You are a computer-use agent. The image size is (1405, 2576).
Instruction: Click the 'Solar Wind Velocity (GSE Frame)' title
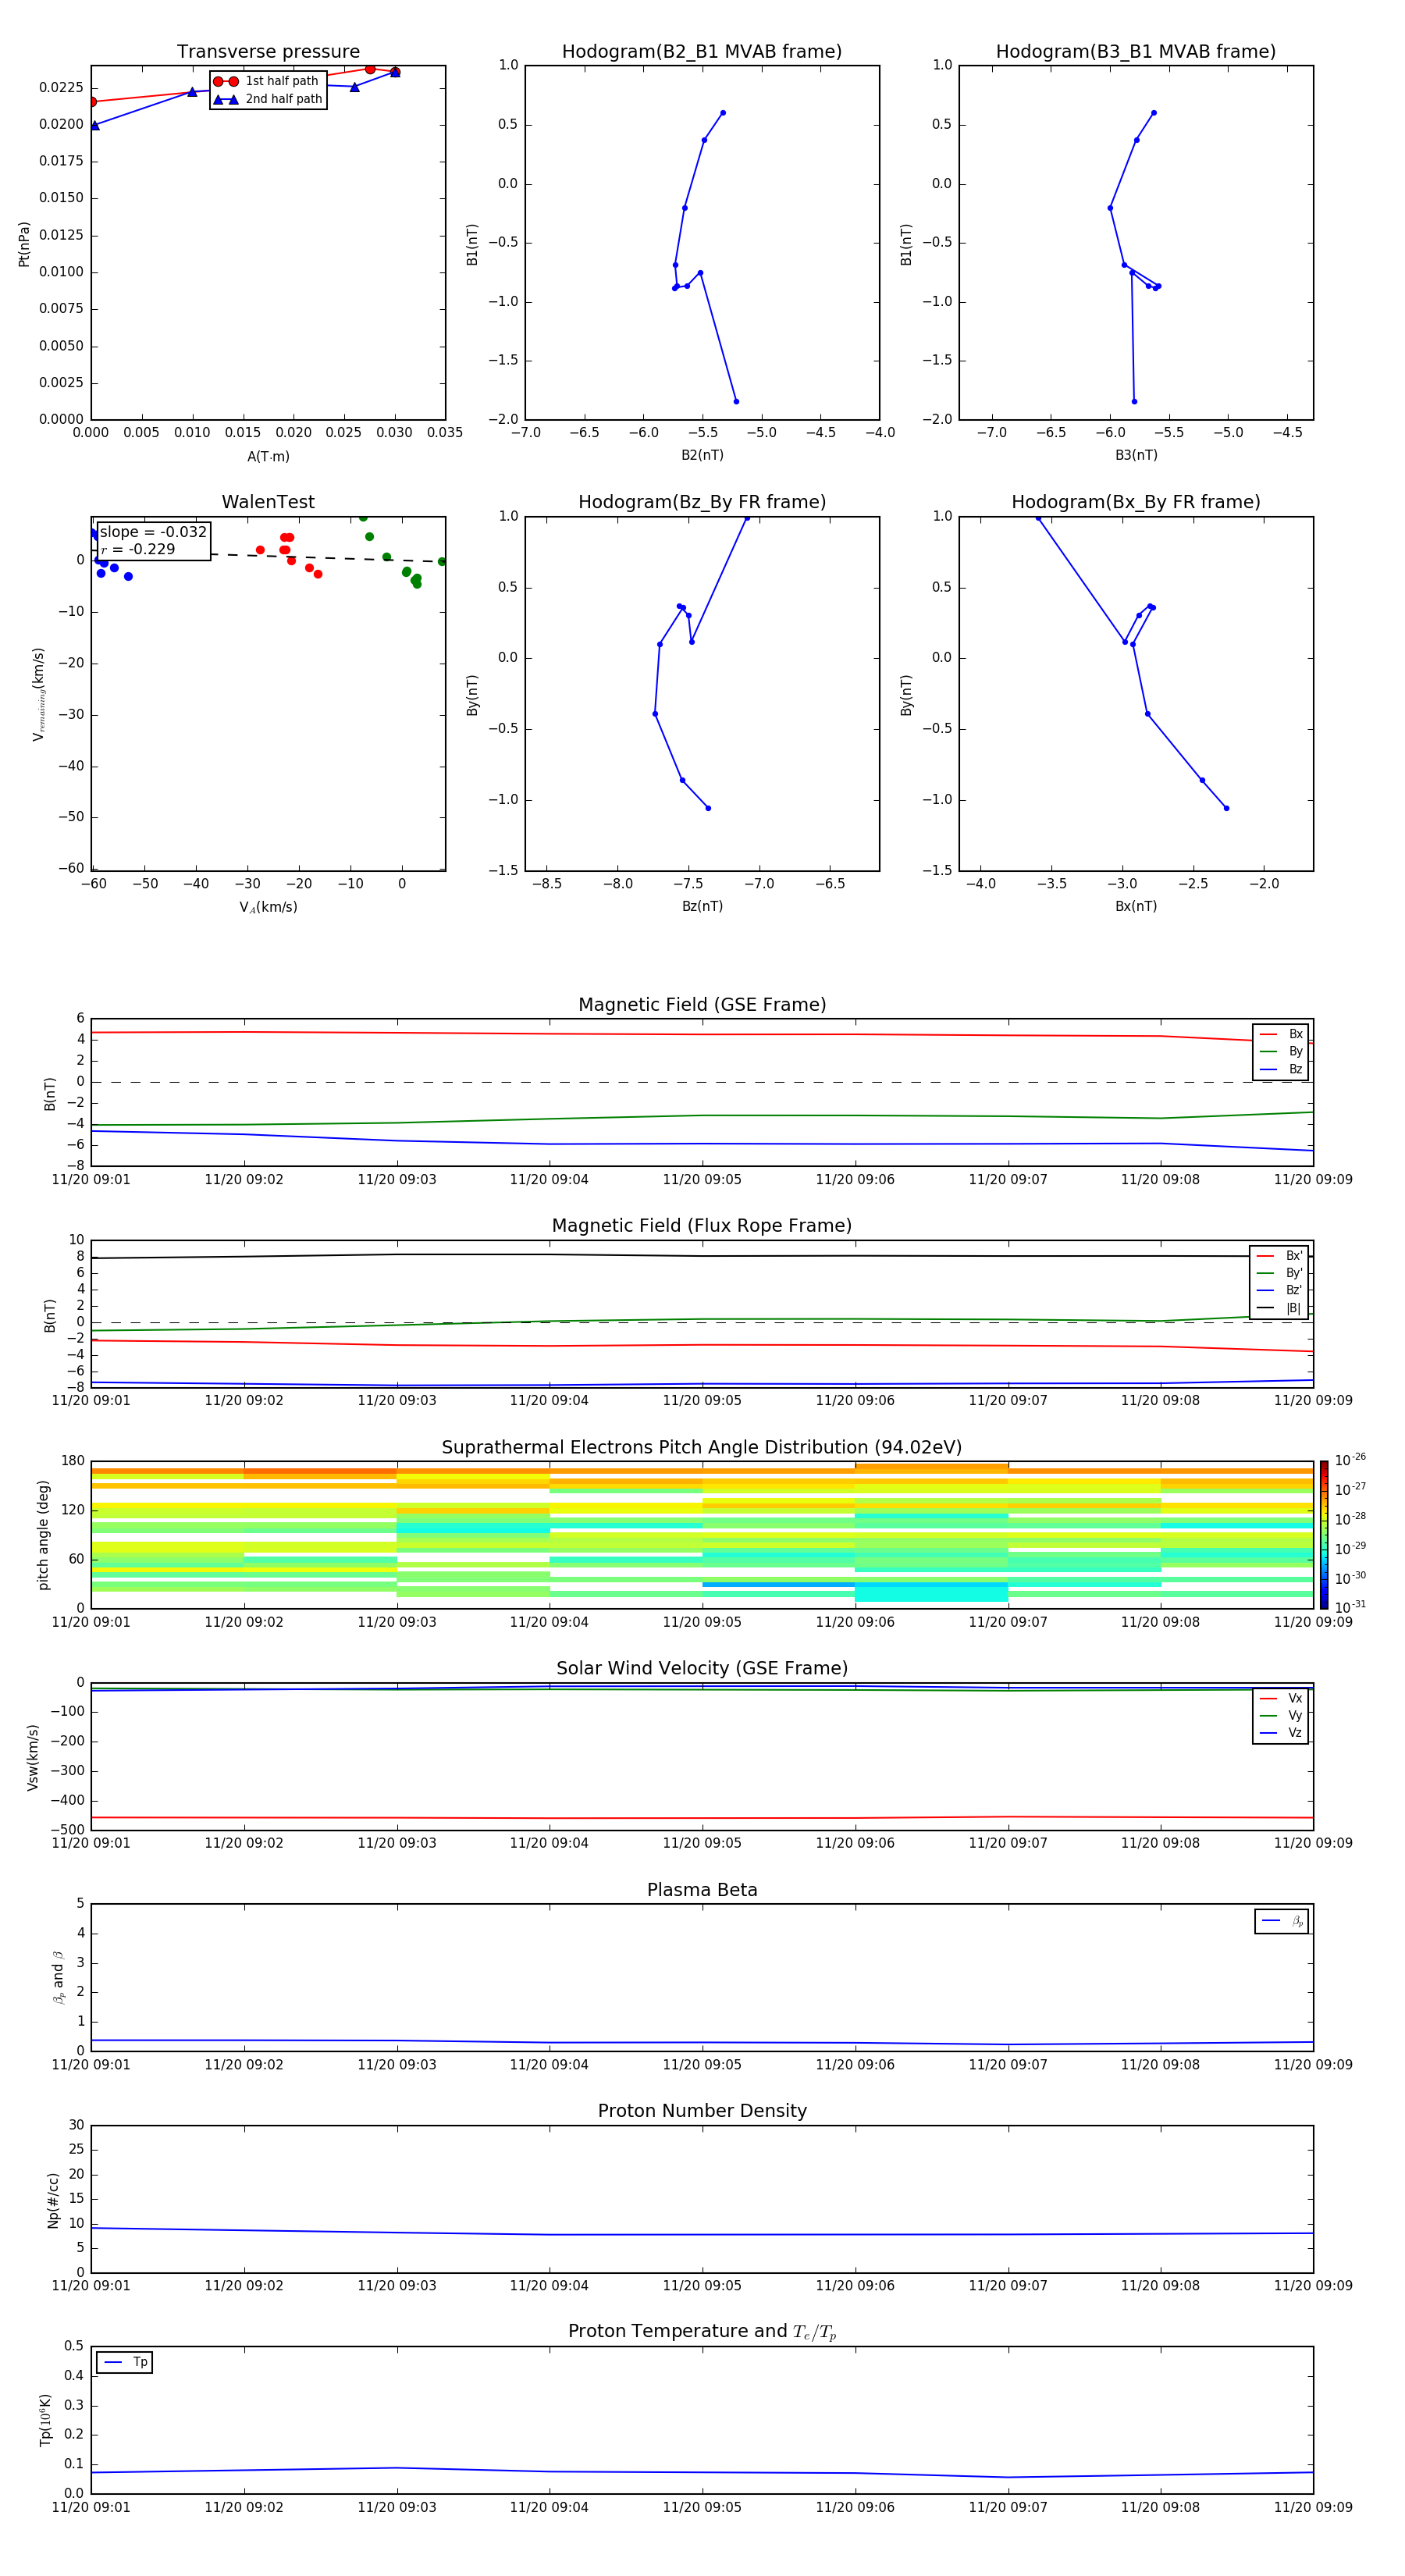point(702,1668)
